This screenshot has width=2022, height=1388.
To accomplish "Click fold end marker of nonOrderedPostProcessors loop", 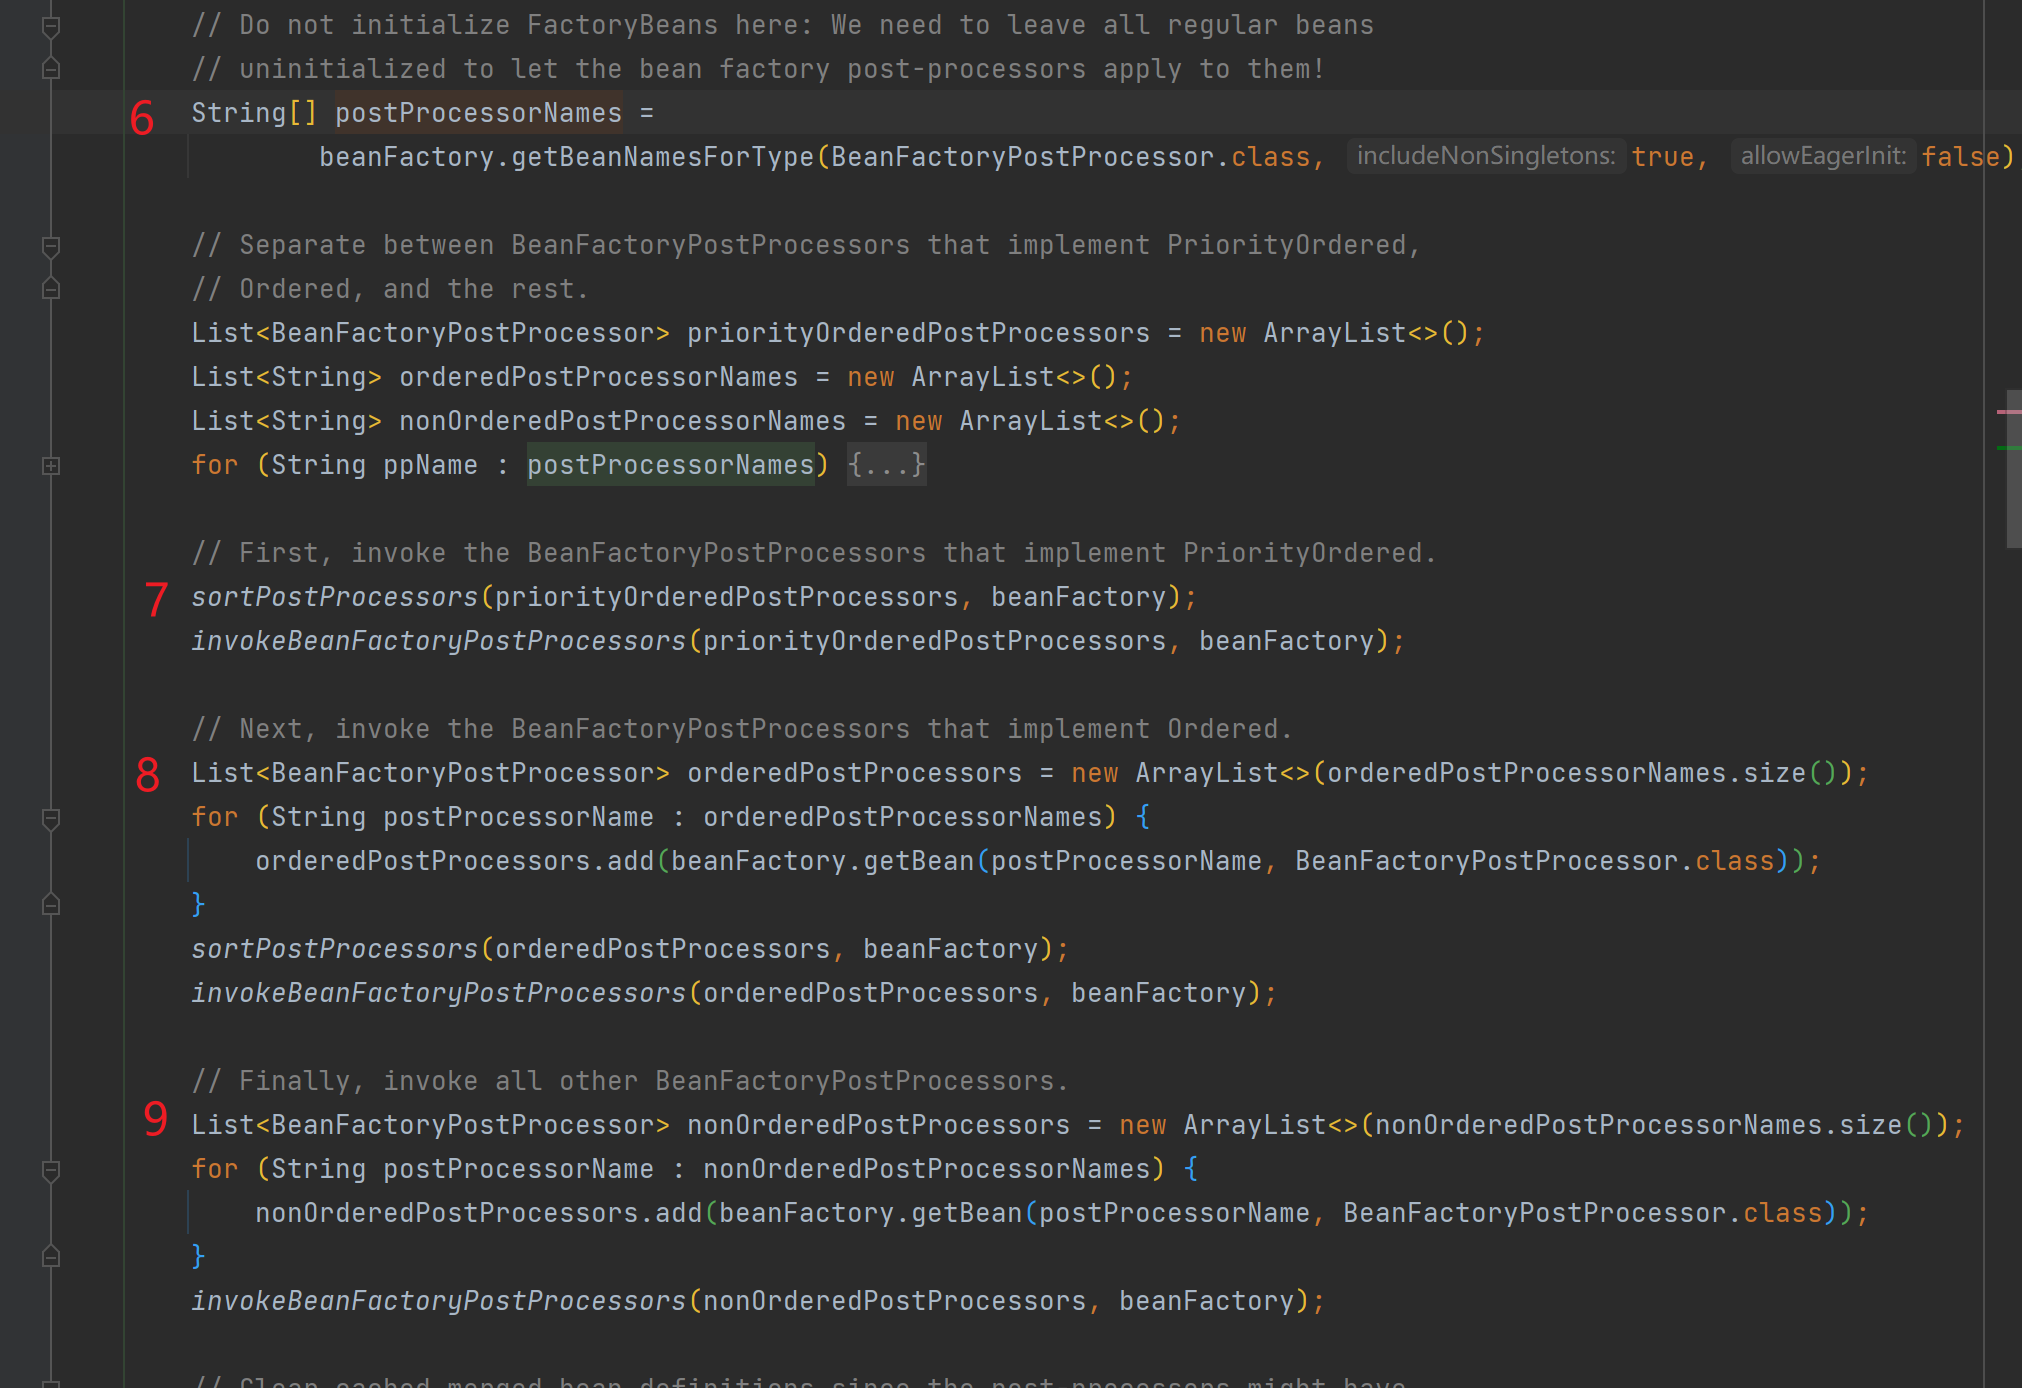I will [x=51, y=1257].
